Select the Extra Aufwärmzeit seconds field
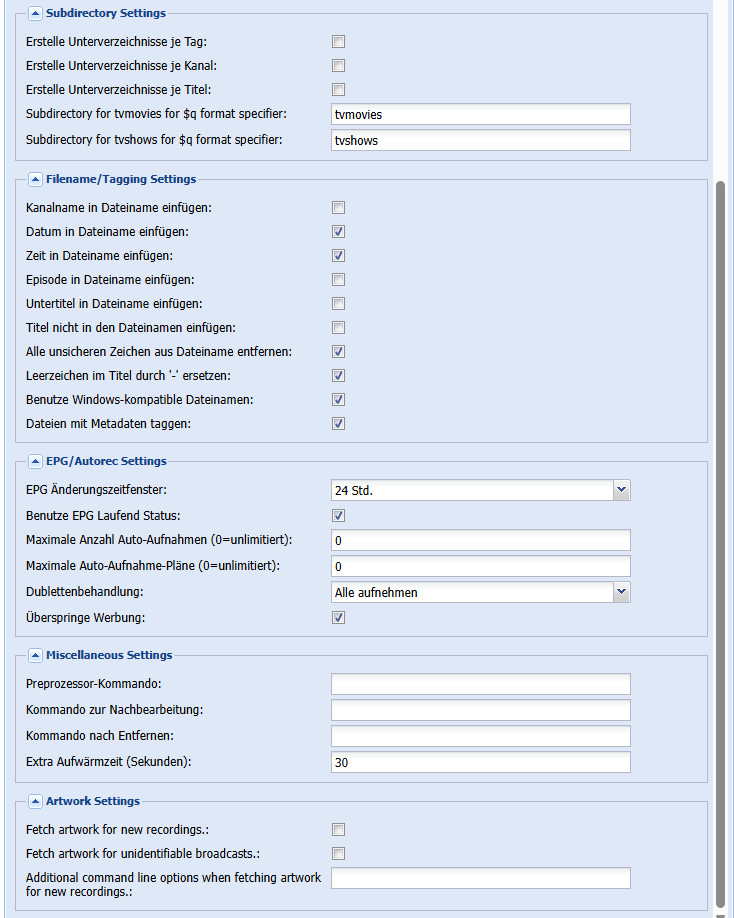The width and height of the screenshot is (734, 918). point(480,762)
